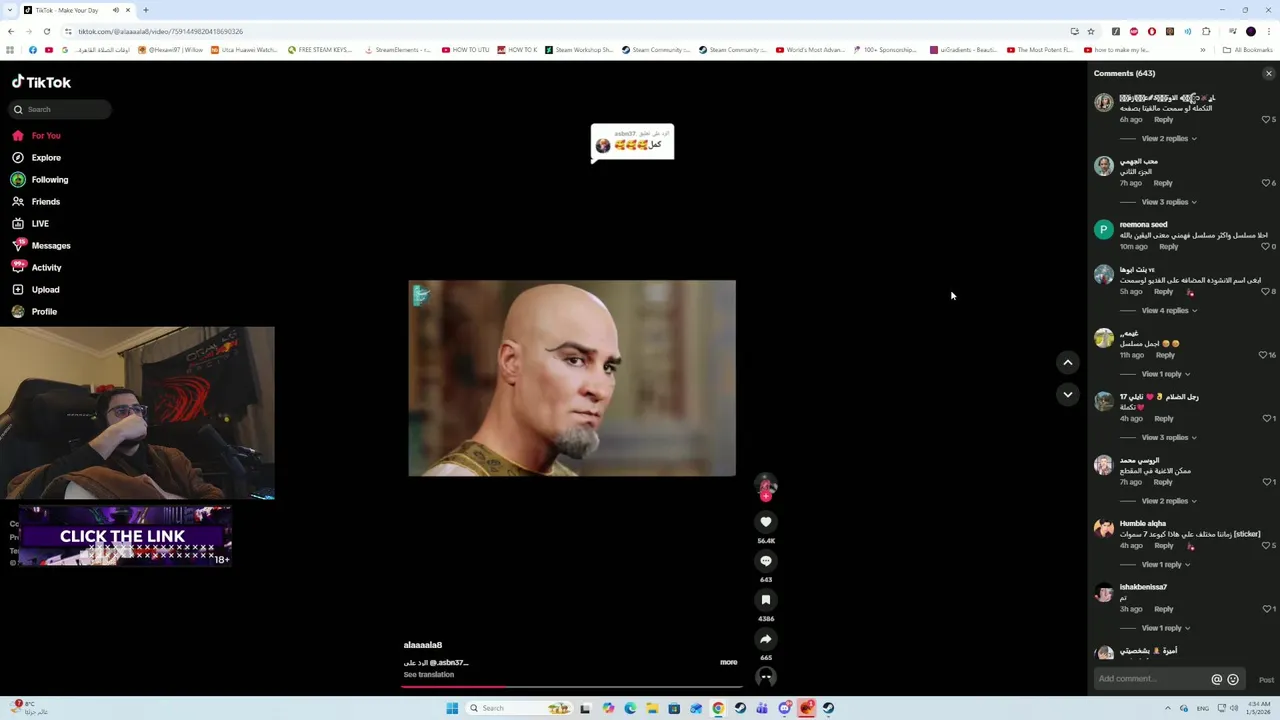The image size is (1280, 720).
Task: Expand caption with more link
Action: point(728,662)
